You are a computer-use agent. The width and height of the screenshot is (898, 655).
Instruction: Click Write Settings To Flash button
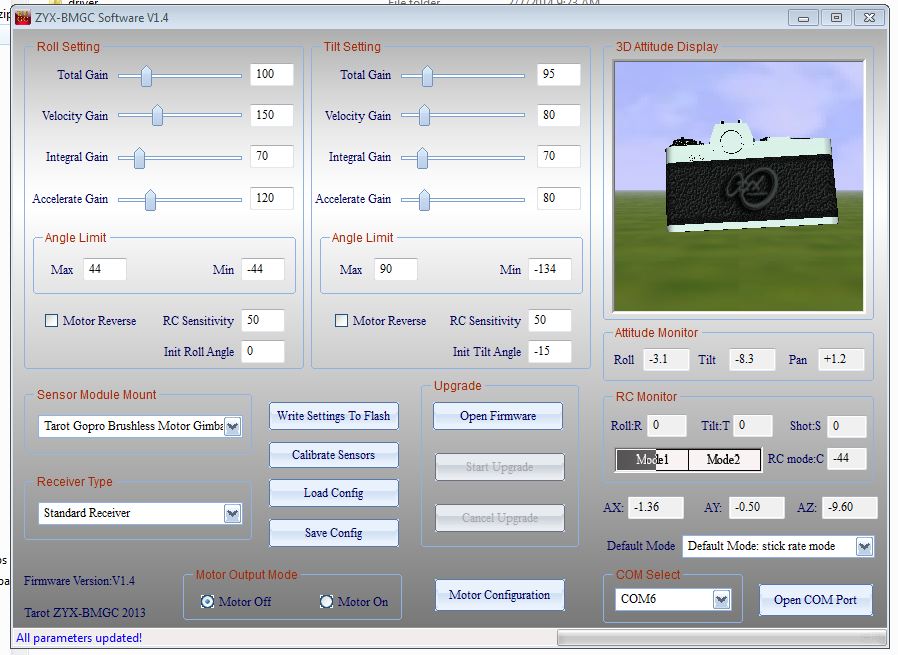334,416
